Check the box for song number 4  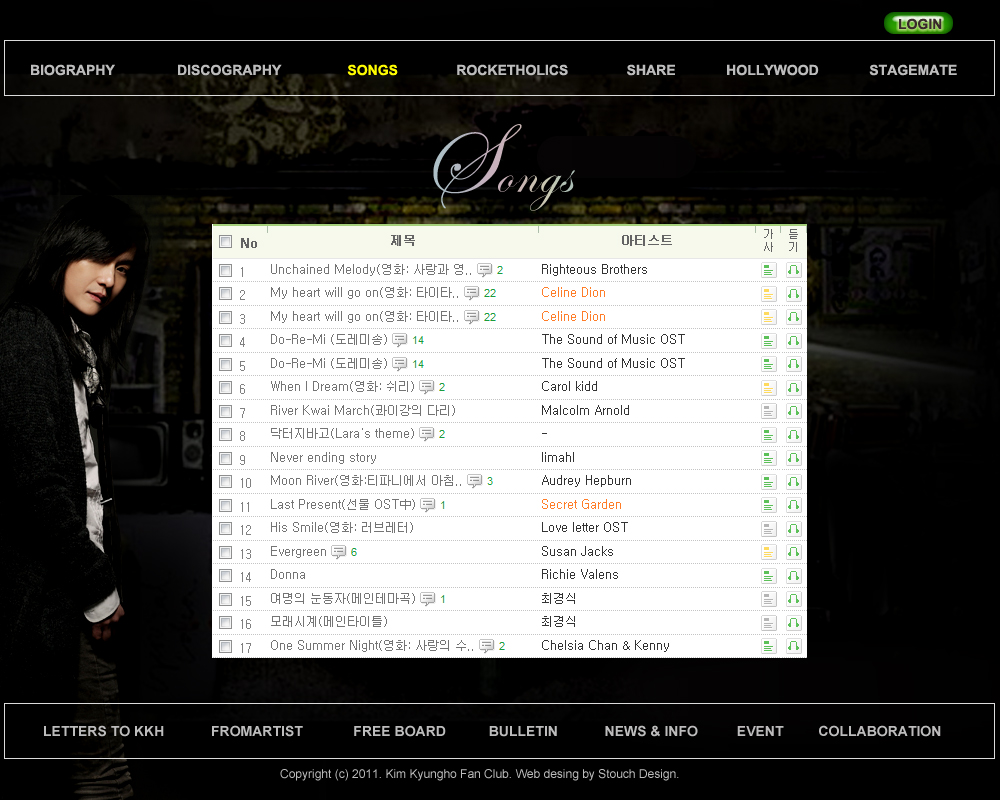point(226,341)
